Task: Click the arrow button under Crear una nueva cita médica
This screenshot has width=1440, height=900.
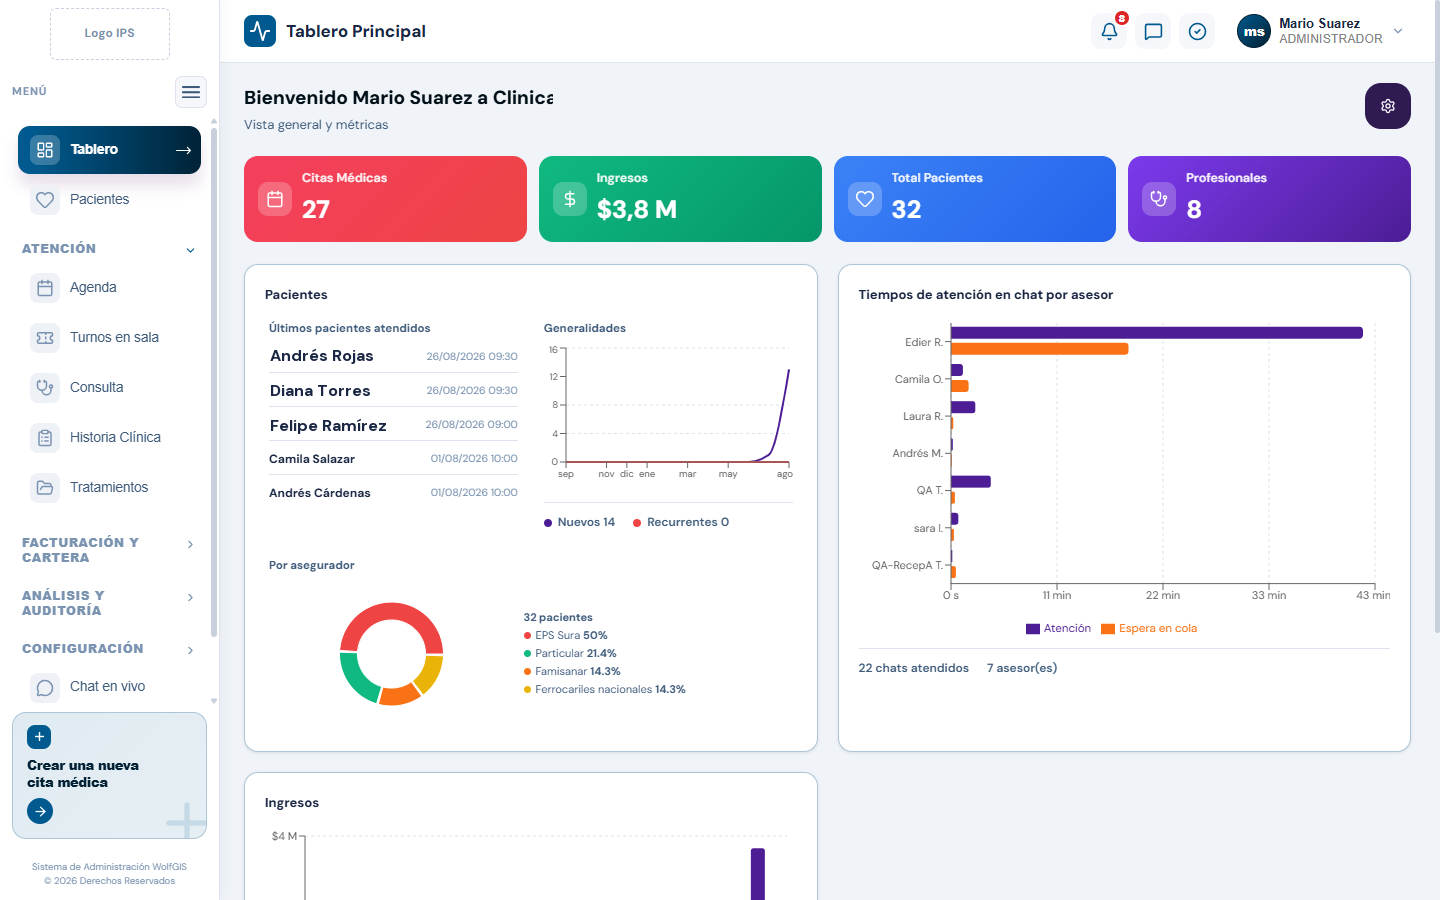Action: pos(40,811)
